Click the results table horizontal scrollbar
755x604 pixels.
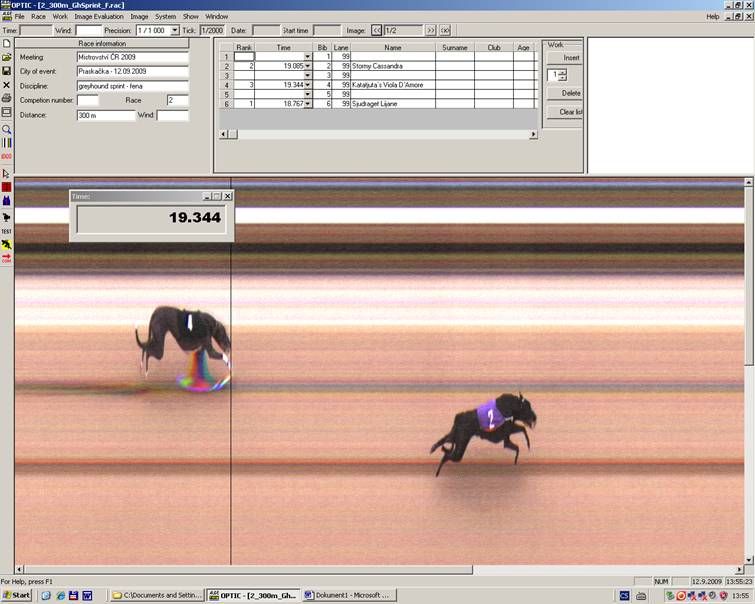point(378,134)
